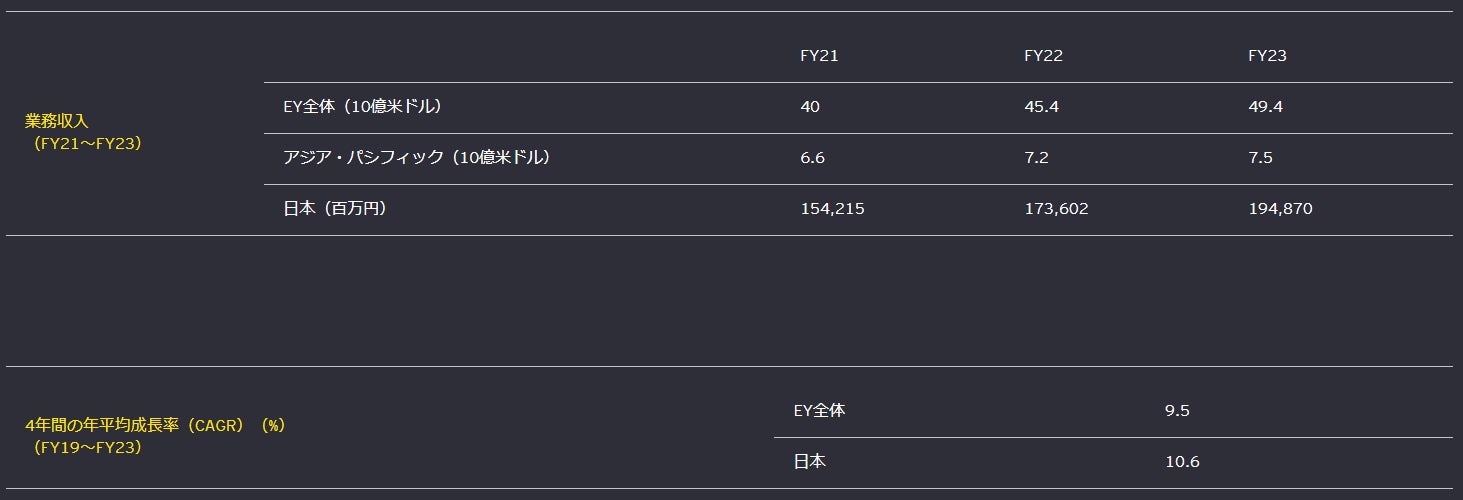
Task: Select the FY22 column header
Action: click(1043, 56)
